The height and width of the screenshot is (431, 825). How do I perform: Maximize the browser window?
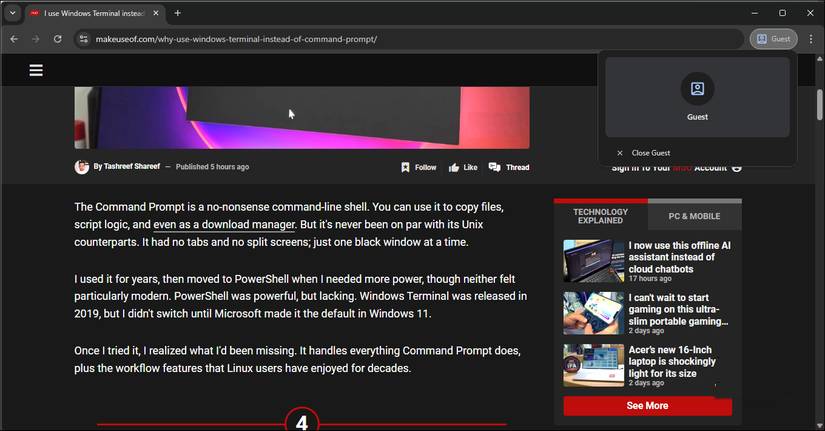[x=782, y=13]
